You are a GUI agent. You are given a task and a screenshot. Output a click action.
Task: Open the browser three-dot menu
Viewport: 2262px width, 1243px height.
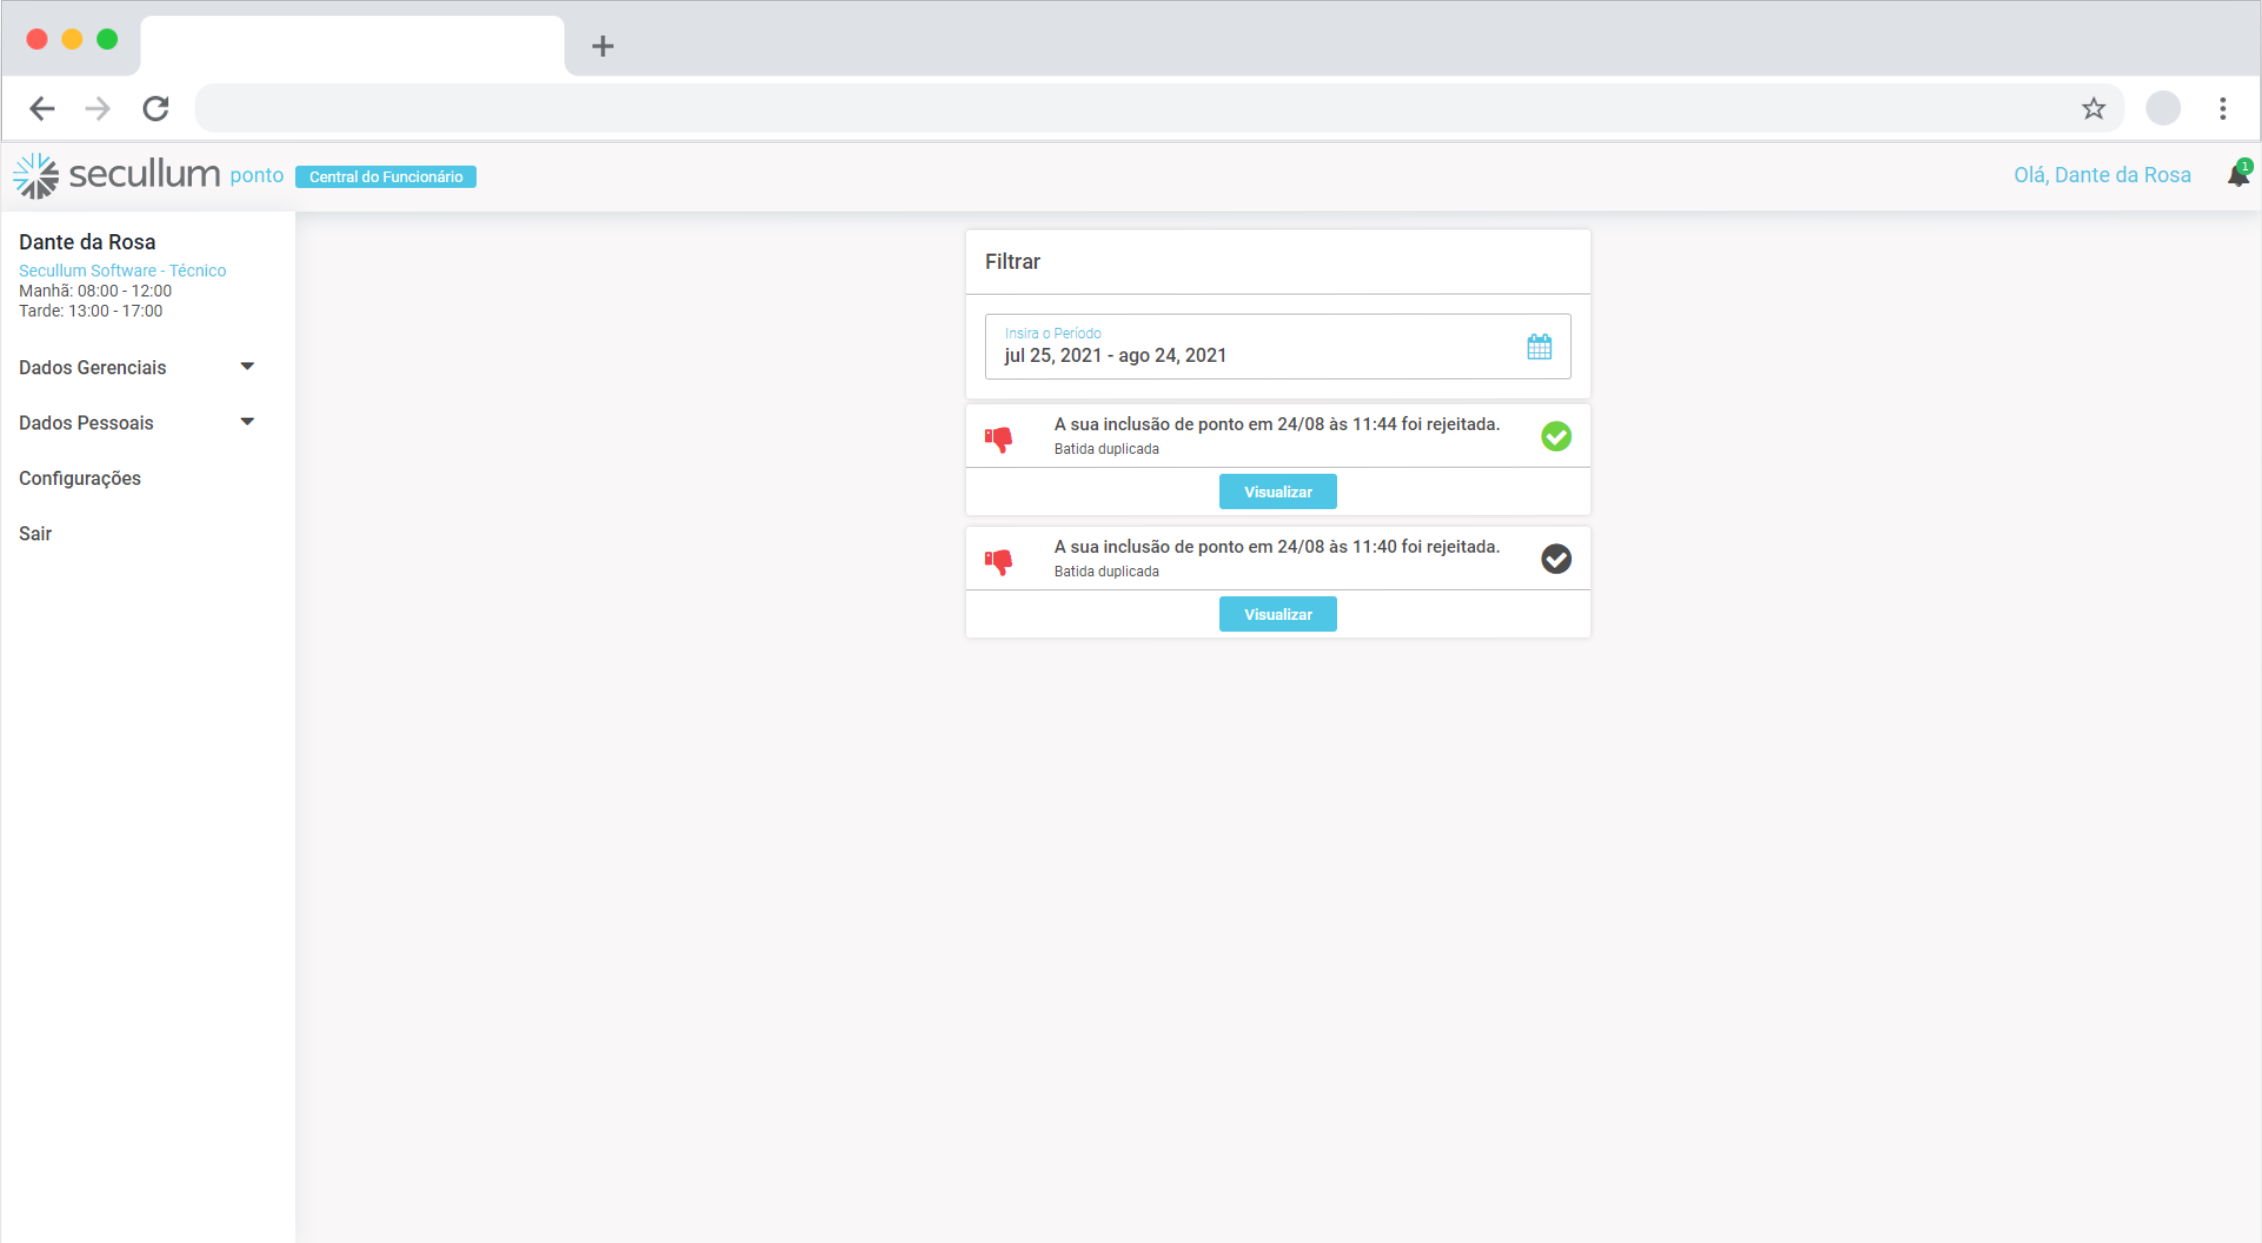(x=2222, y=108)
